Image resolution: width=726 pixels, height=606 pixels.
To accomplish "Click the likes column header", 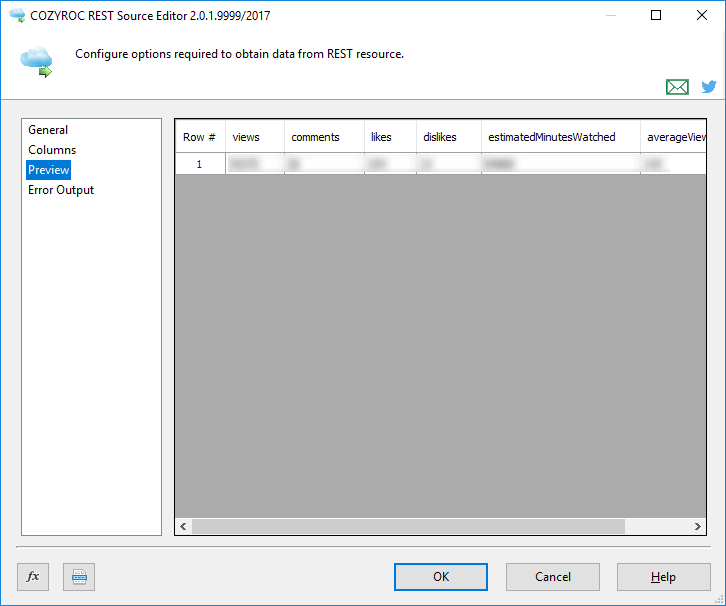I will 390,137.
